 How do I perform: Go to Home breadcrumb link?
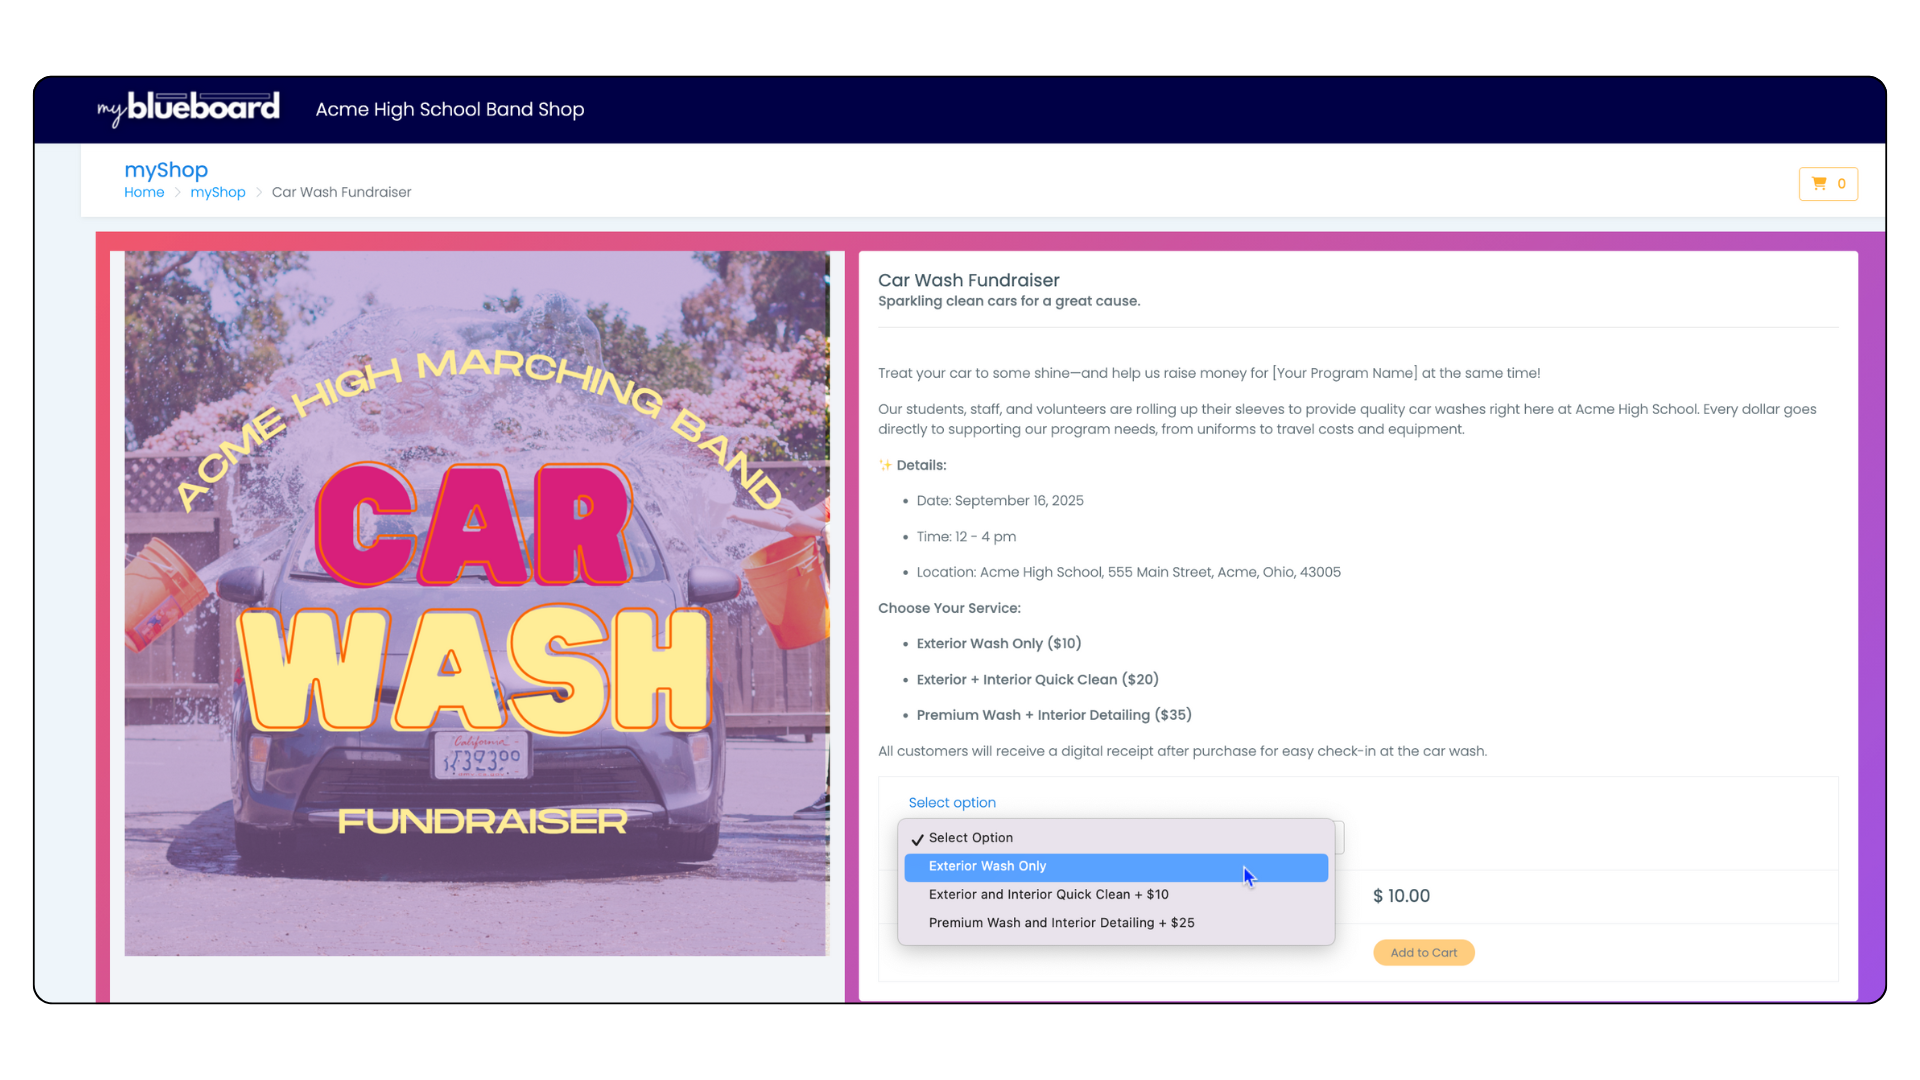[144, 192]
